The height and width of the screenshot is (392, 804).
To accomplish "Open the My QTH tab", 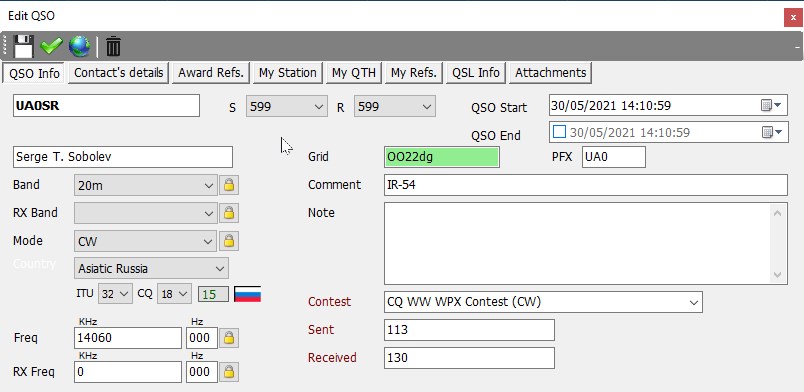I will pyautogui.click(x=354, y=73).
